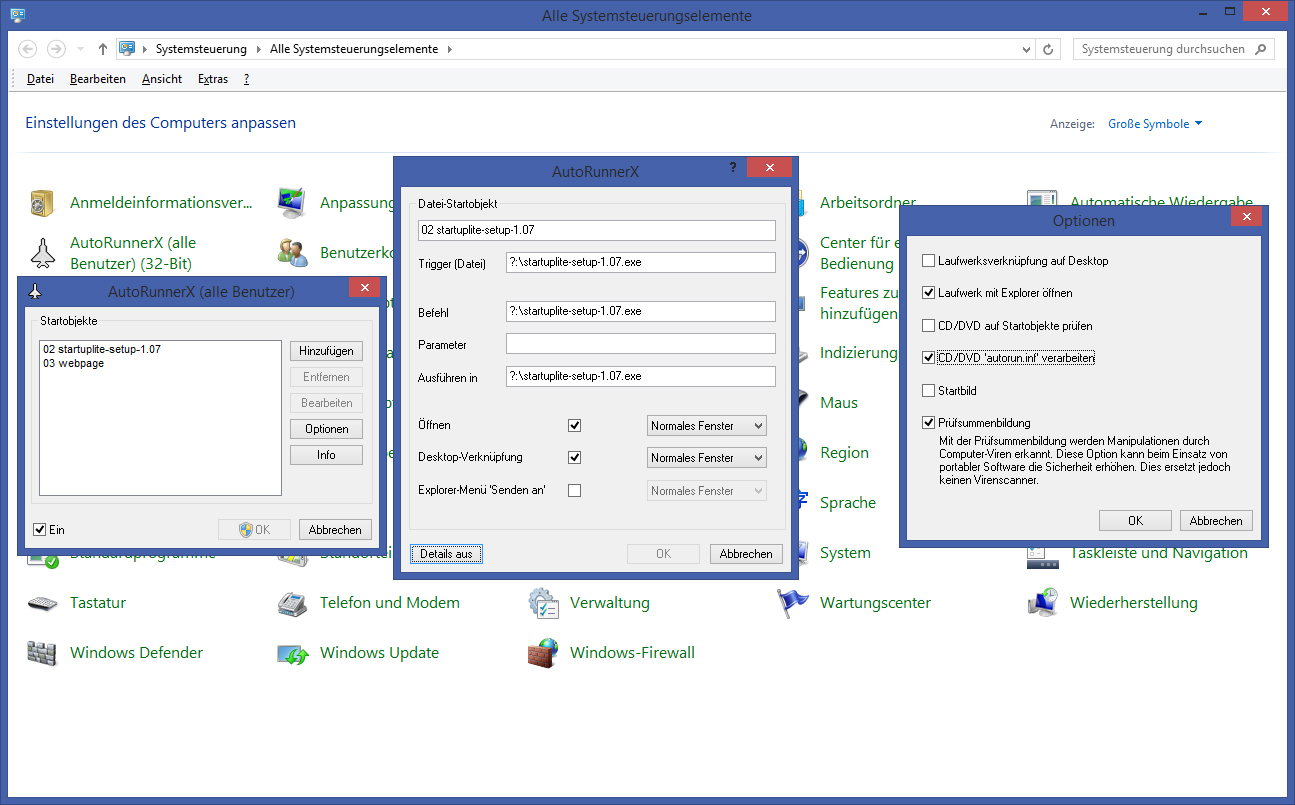1295x805 pixels.
Task: Click the Ausführen in input field
Action: click(641, 377)
